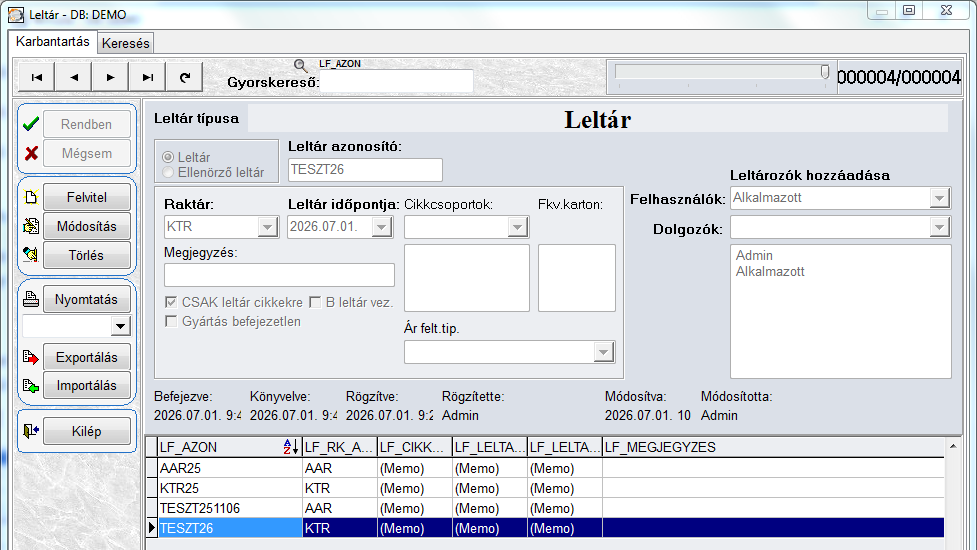Click the Importálás button

click(87, 386)
